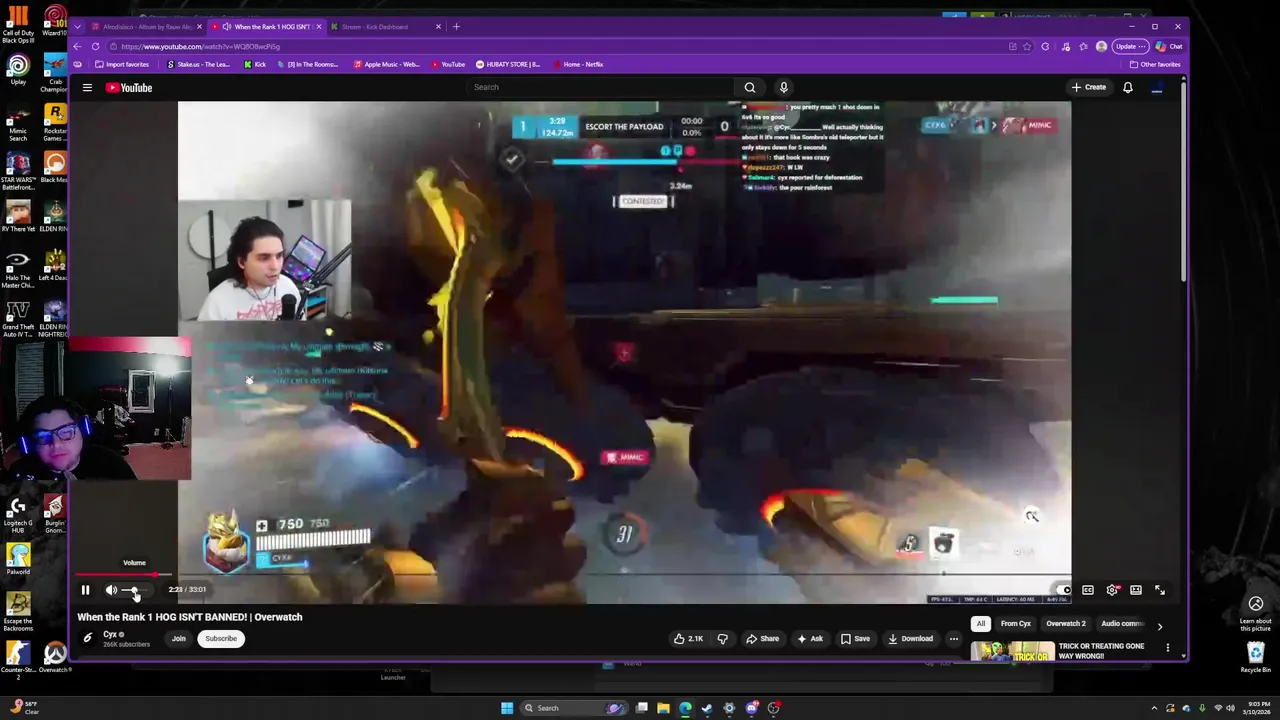This screenshot has height=720, width=1280.
Task: Open the Home - Netflix bookmark
Action: [577, 64]
